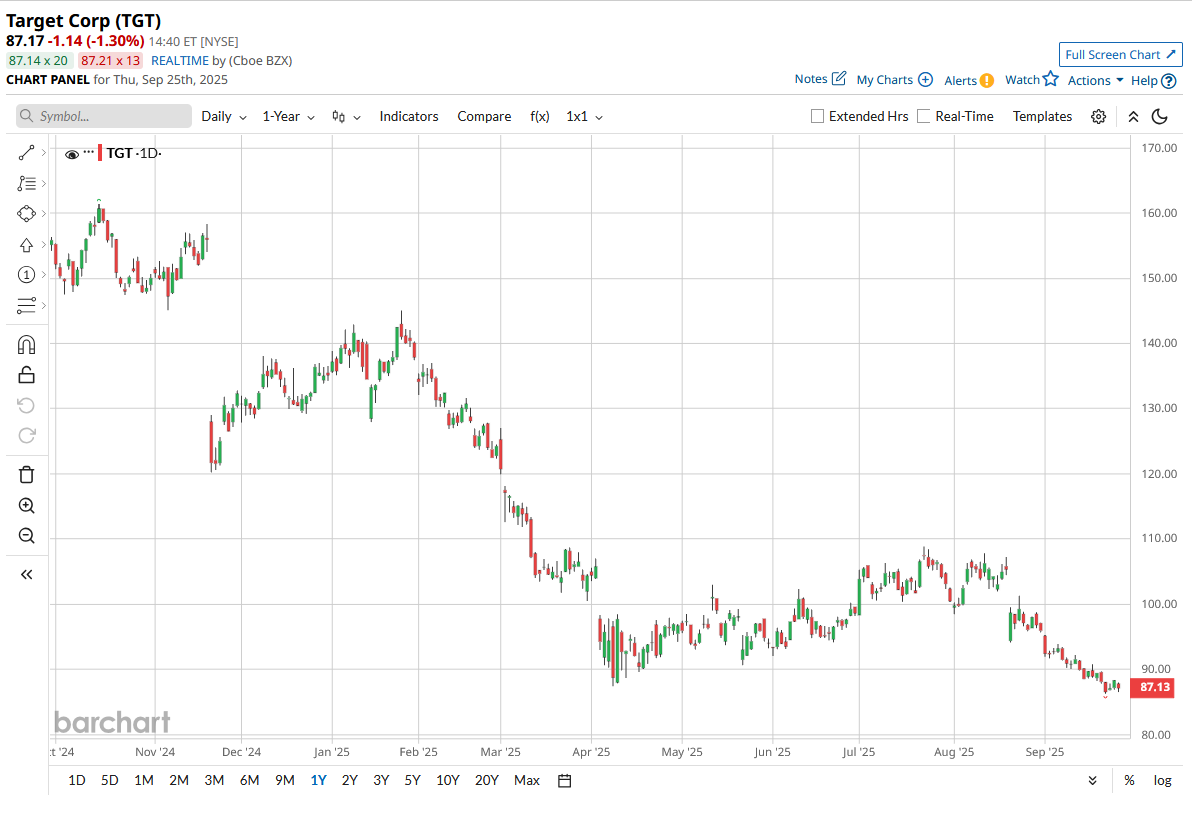The width and height of the screenshot is (1192, 817).
Task: Tick the Real-Time checkbox
Action: click(924, 117)
